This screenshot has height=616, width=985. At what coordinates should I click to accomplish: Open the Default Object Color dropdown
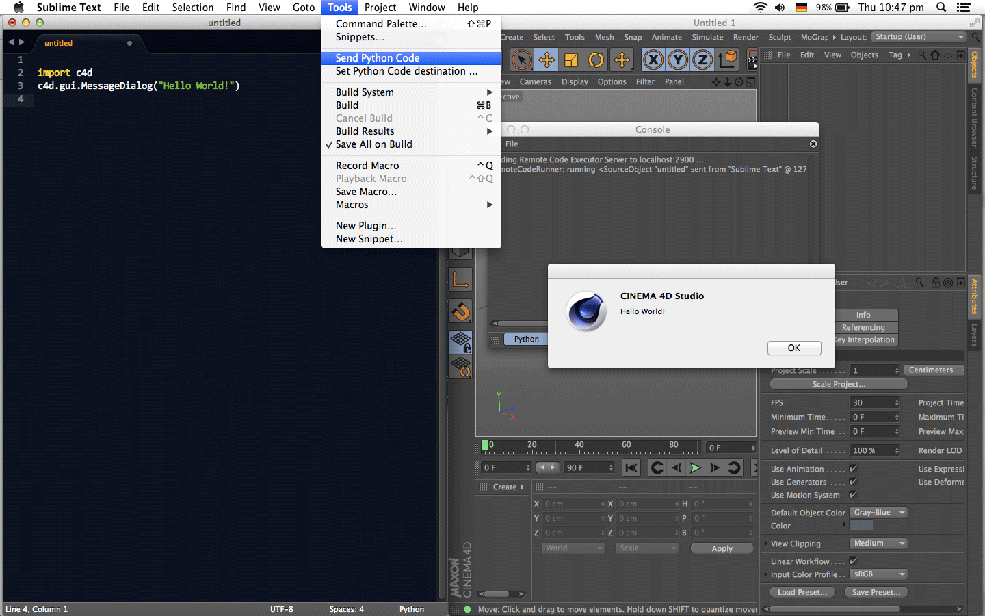(x=878, y=512)
